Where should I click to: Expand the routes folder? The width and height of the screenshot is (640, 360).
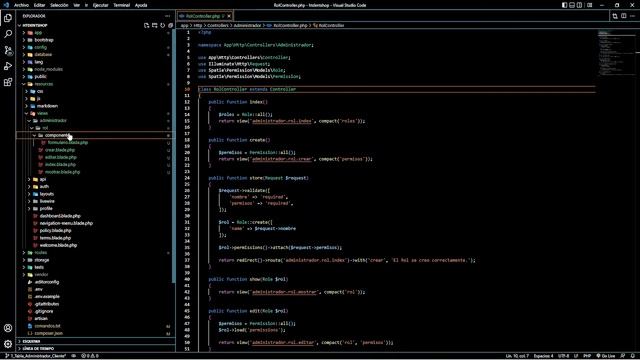point(40,253)
